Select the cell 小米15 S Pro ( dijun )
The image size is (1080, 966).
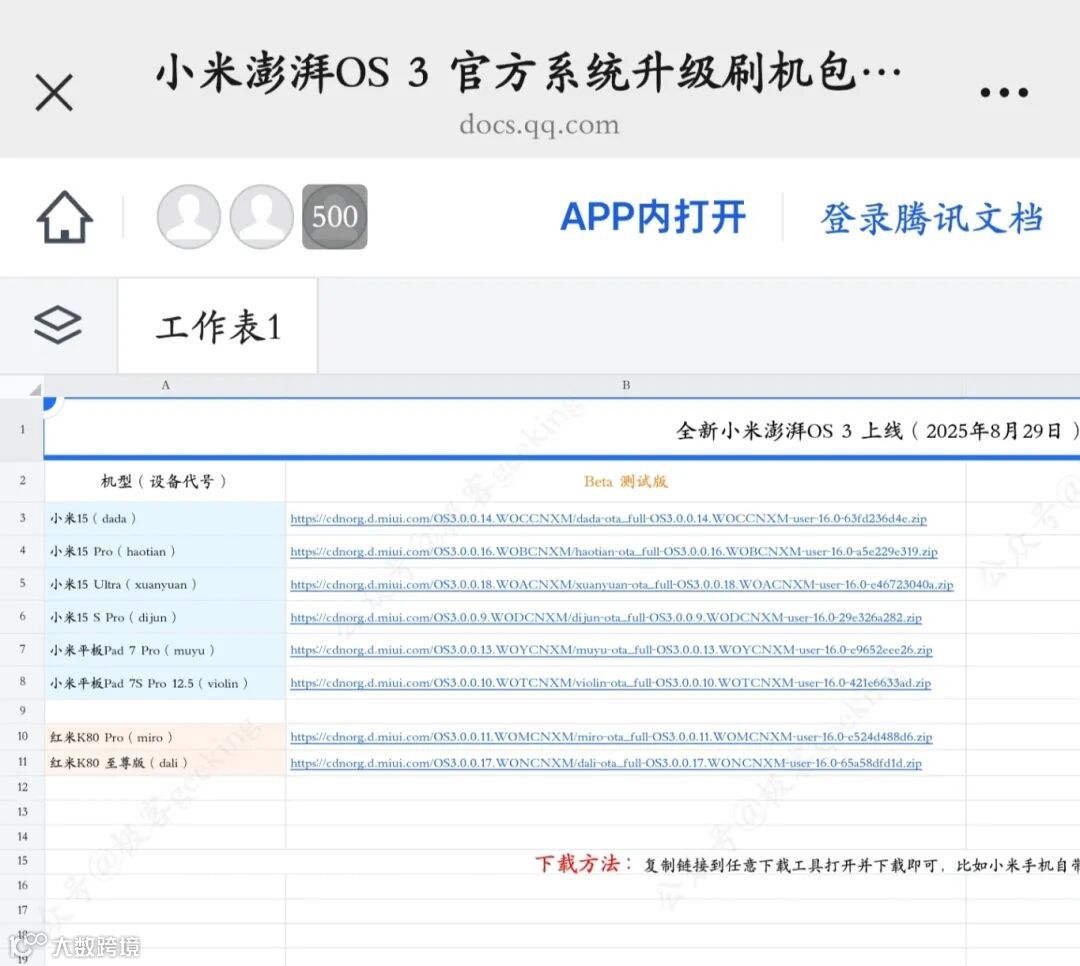(x=165, y=617)
